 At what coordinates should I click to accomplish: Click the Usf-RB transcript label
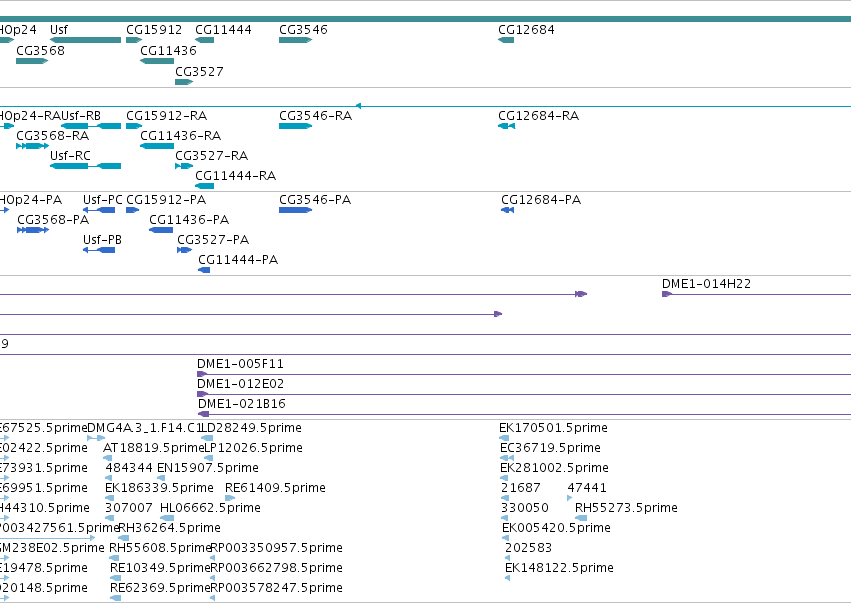(x=81, y=116)
